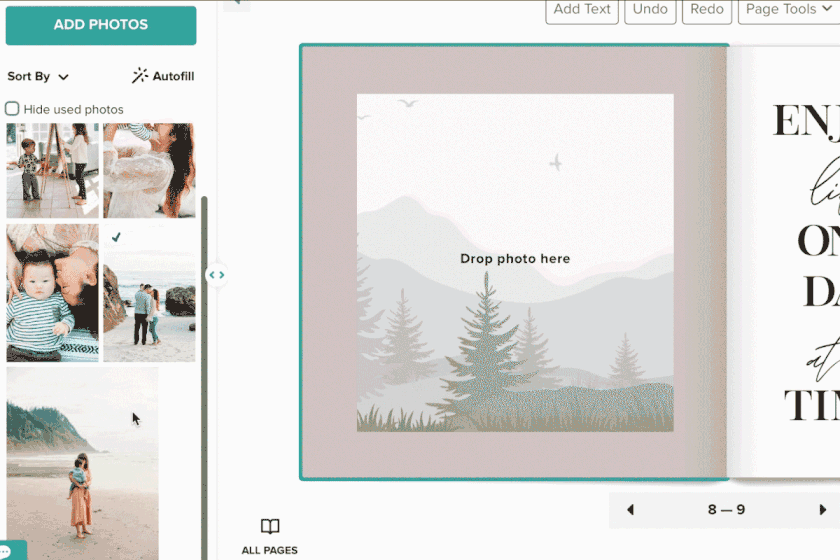Click the panel collapse handle with arrows

coord(216,275)
